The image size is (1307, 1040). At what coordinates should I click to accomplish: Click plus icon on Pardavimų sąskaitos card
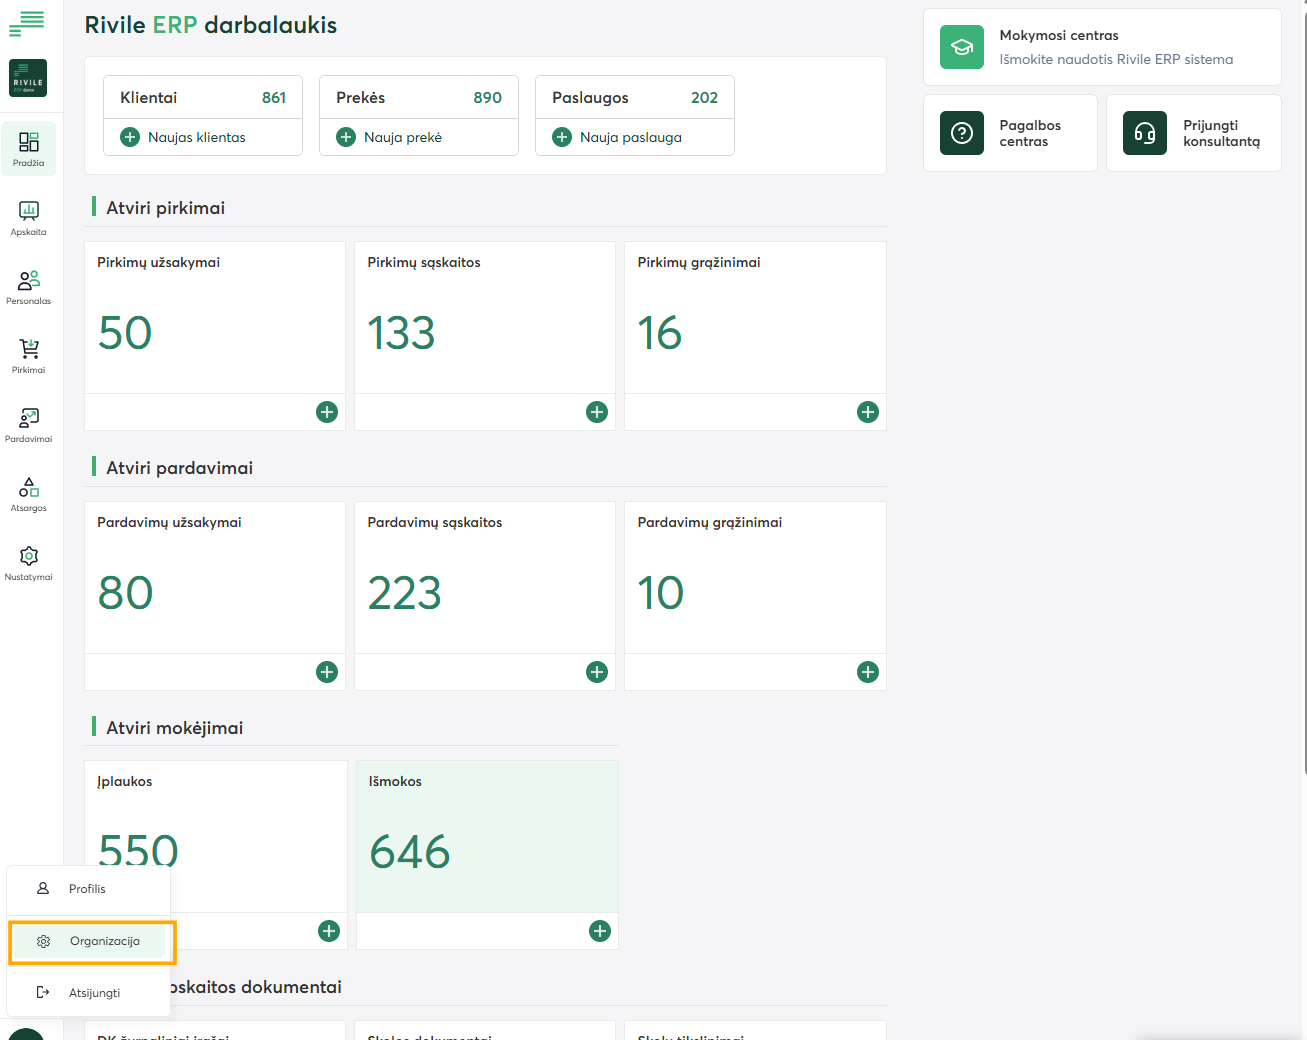coord(597,672)
